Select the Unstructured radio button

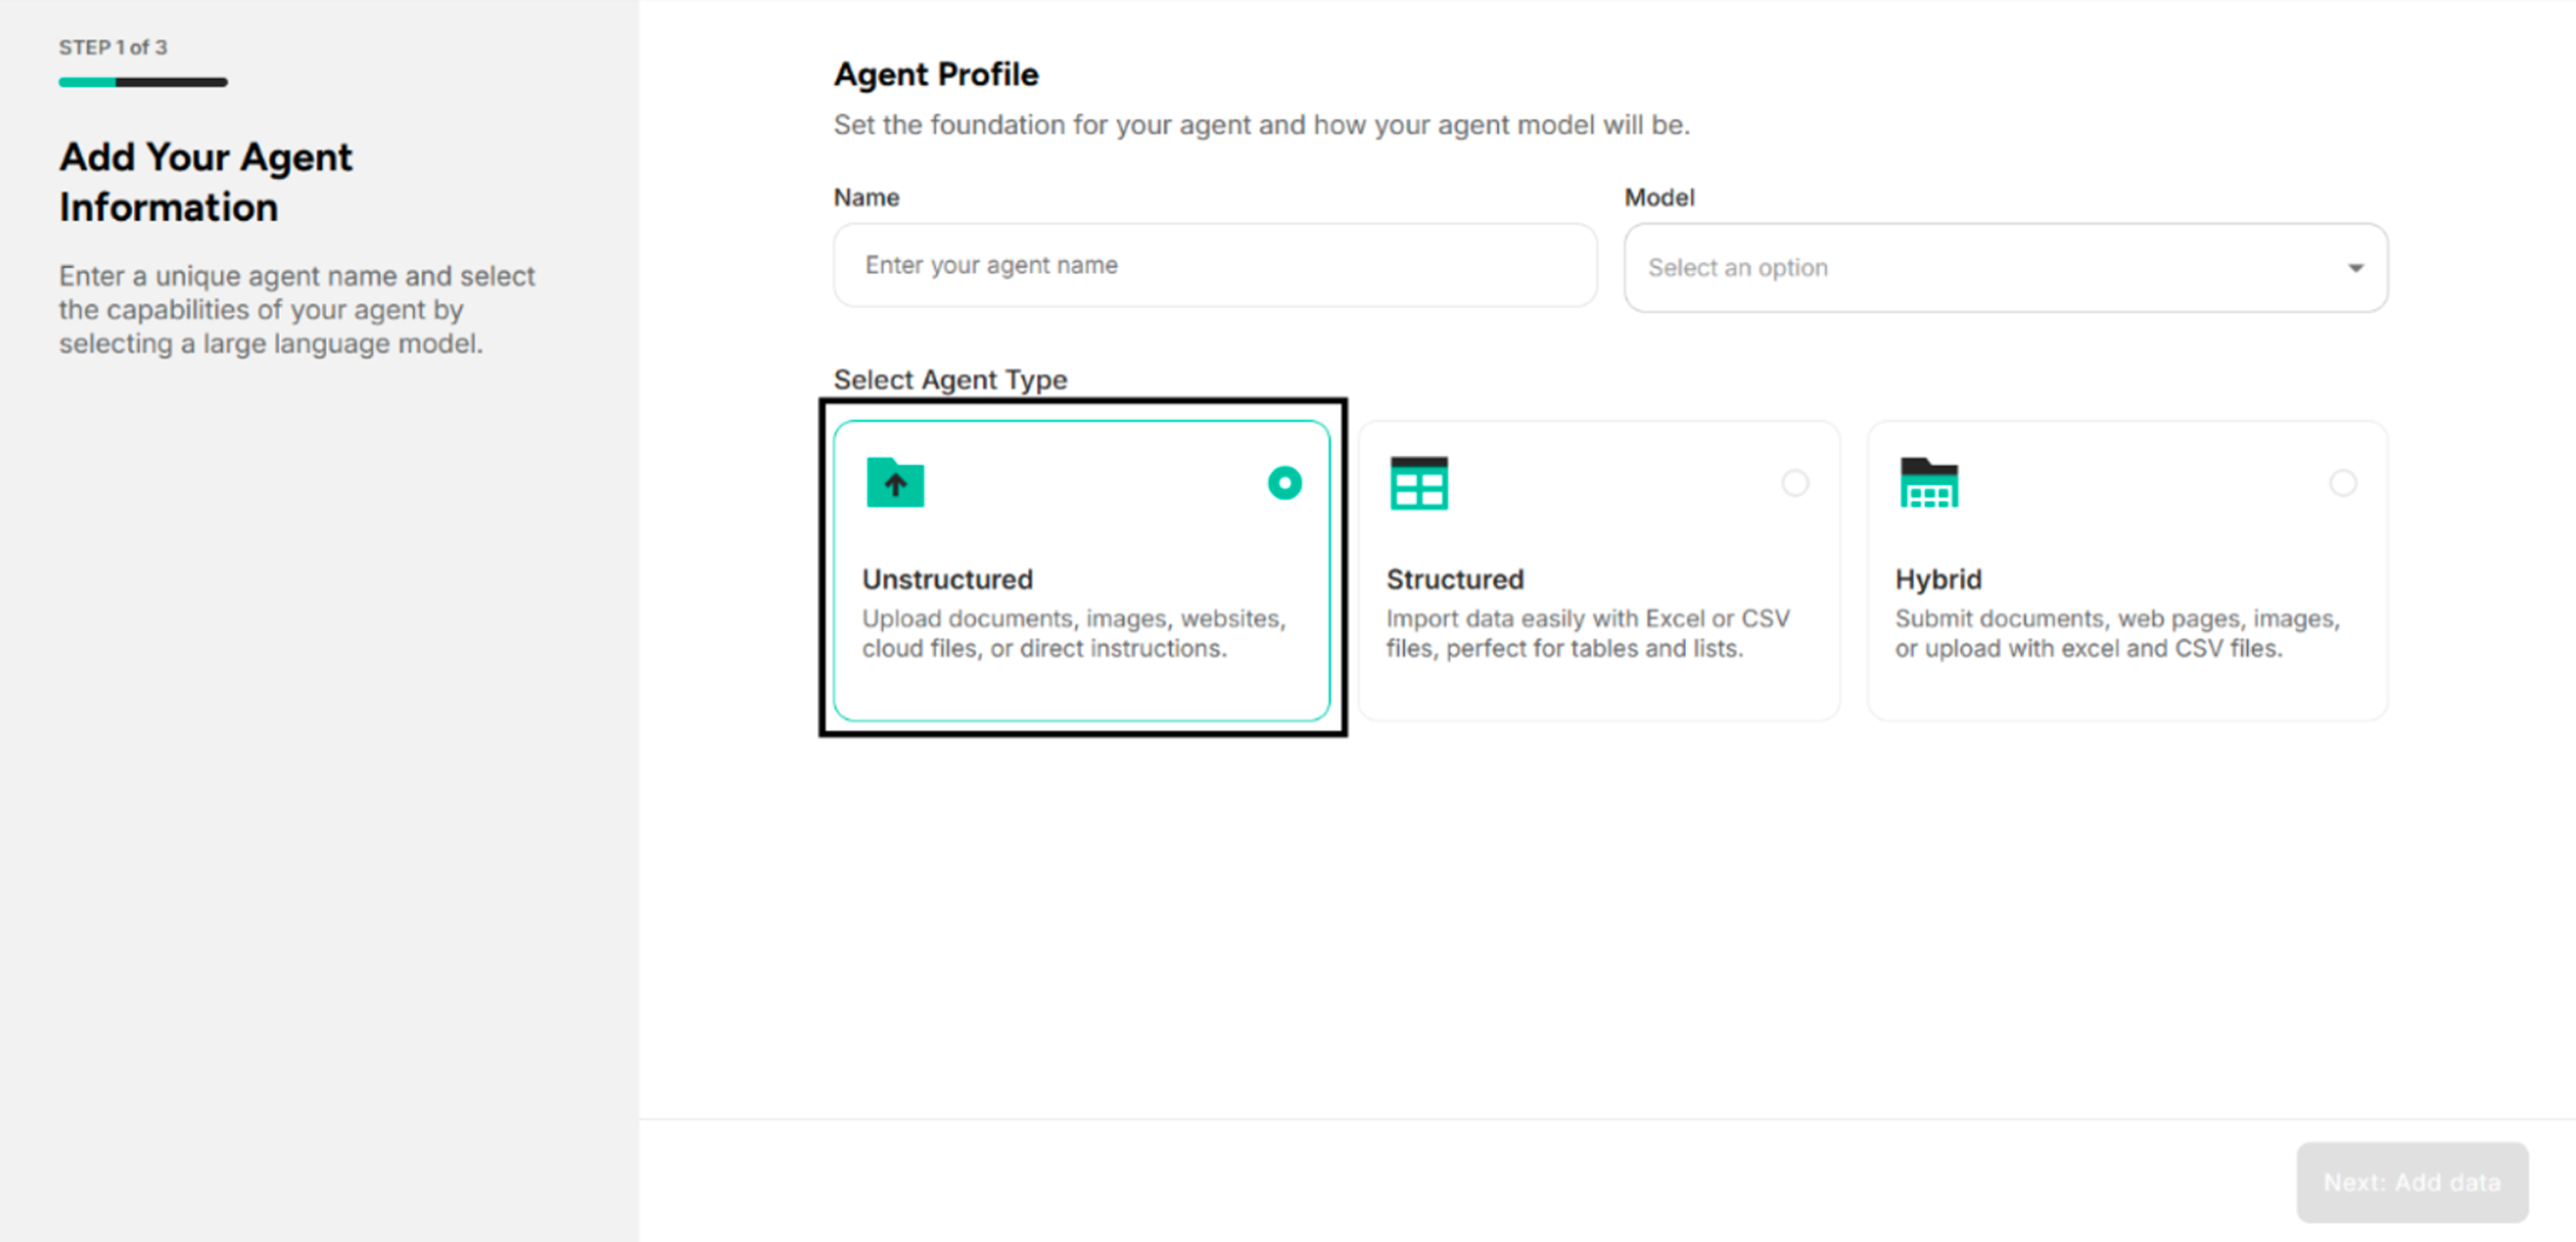1285,482
